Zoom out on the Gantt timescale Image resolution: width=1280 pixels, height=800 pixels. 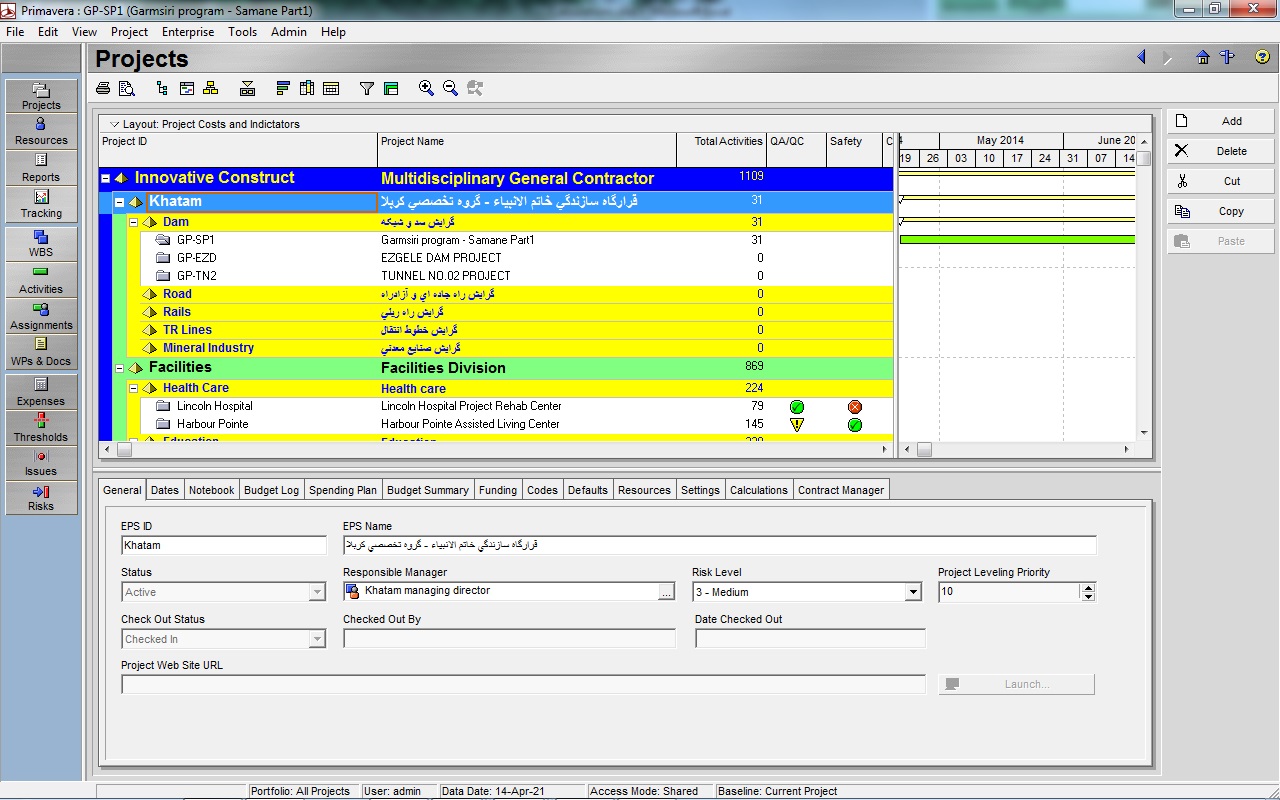click(x=450, y=88)
